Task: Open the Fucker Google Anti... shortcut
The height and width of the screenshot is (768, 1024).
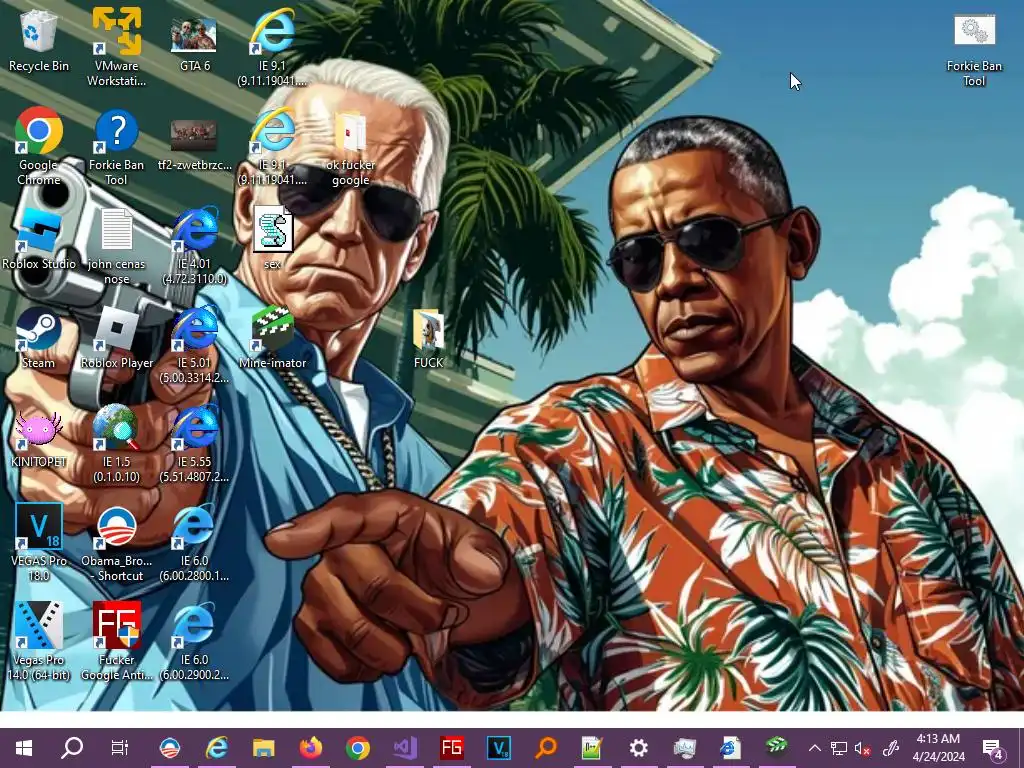Action: click(116, 641)
